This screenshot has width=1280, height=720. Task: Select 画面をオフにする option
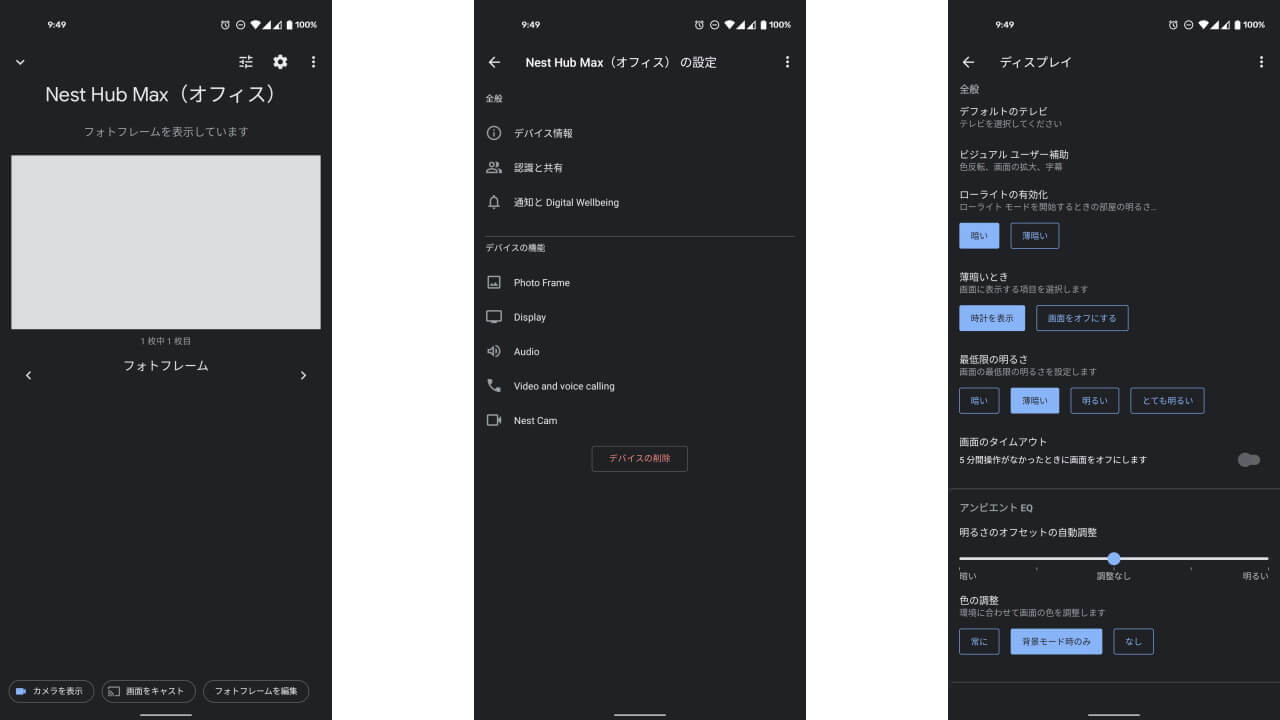click(x=1082, y=318)
